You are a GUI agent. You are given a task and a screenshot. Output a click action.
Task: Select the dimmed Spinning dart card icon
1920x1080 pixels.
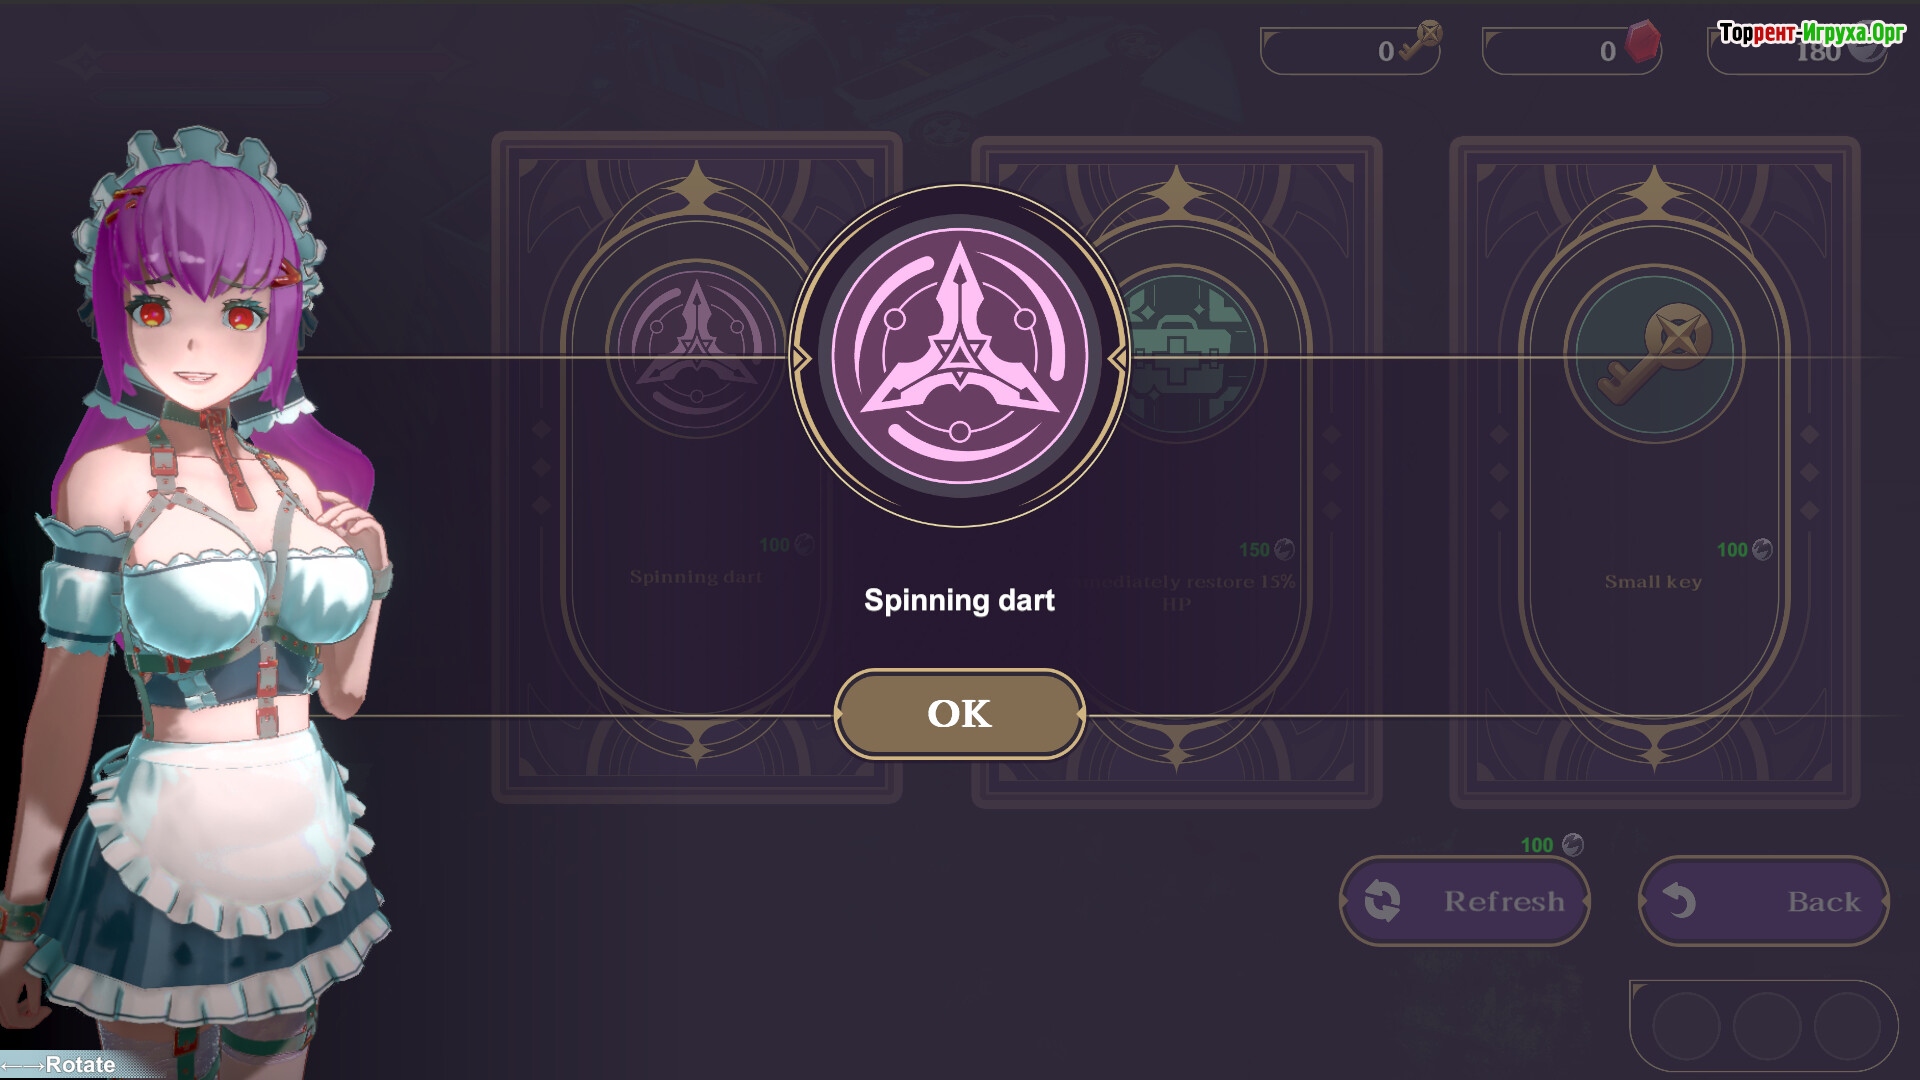pyautogui.click(x=695, y=345)
